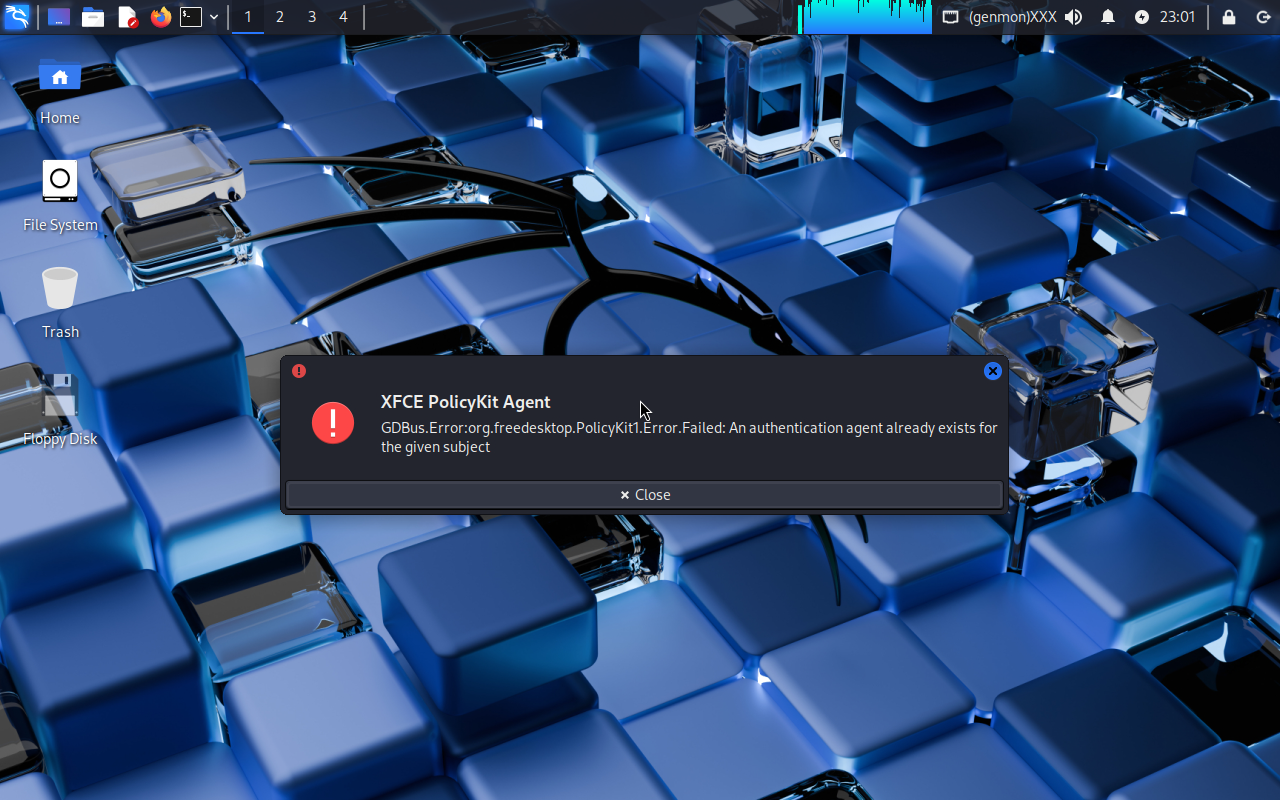
Task: Click the Close button in PolicyKit dialog
Action: 644,495
